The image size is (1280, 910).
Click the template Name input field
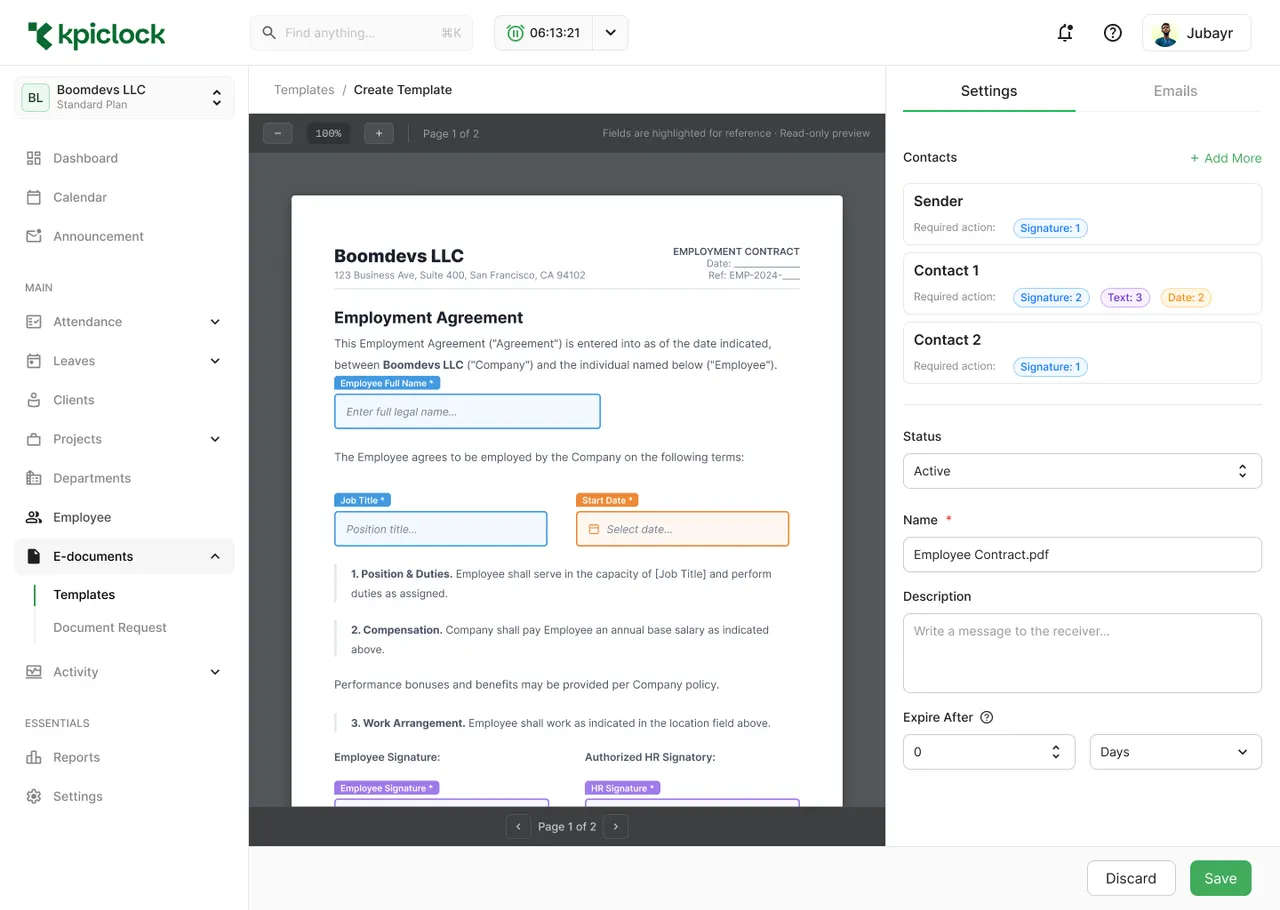pyautogui.click(x=1082, y=555)
